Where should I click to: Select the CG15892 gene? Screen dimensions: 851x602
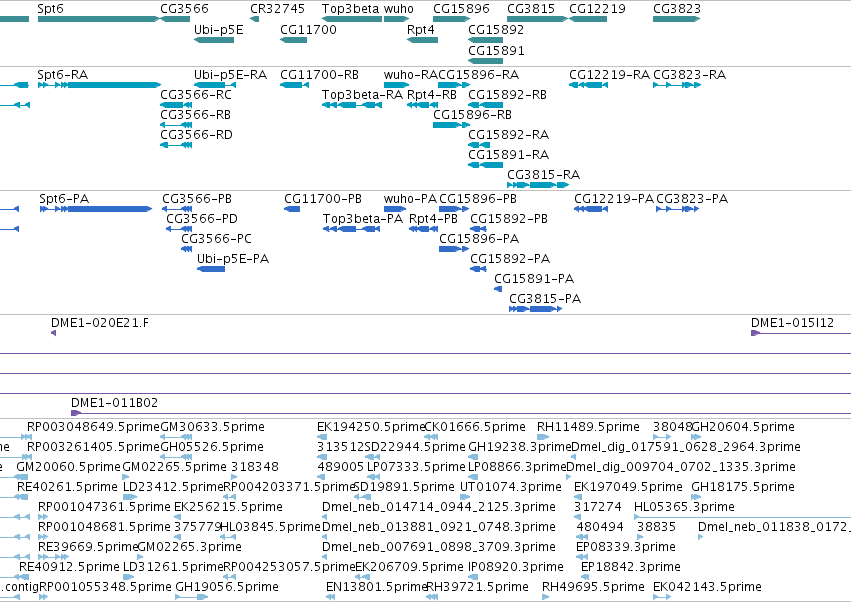point(486,40)
